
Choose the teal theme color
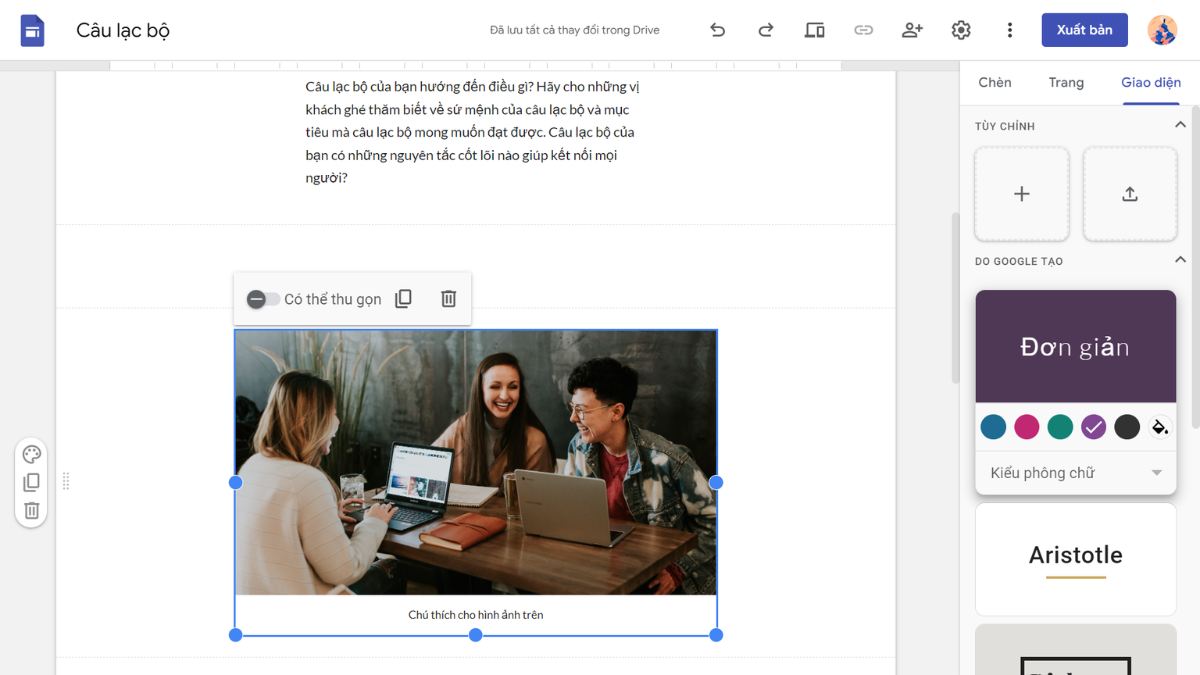1060,427
